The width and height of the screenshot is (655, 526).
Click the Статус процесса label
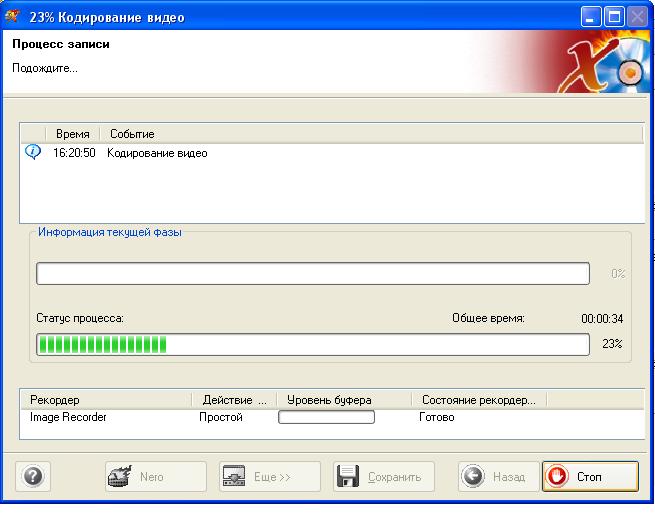tap(80, 318)
